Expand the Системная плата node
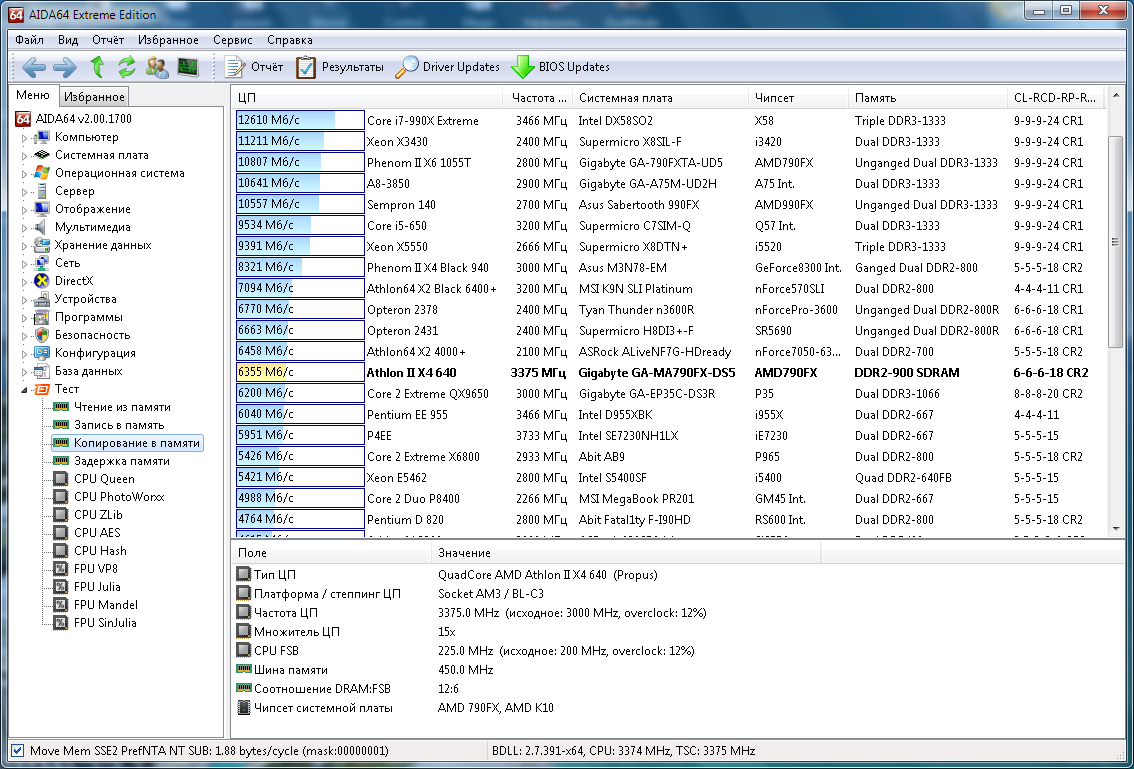This screenshot has width=1134, height=769. pyautogui.click(x=25, y=156)
